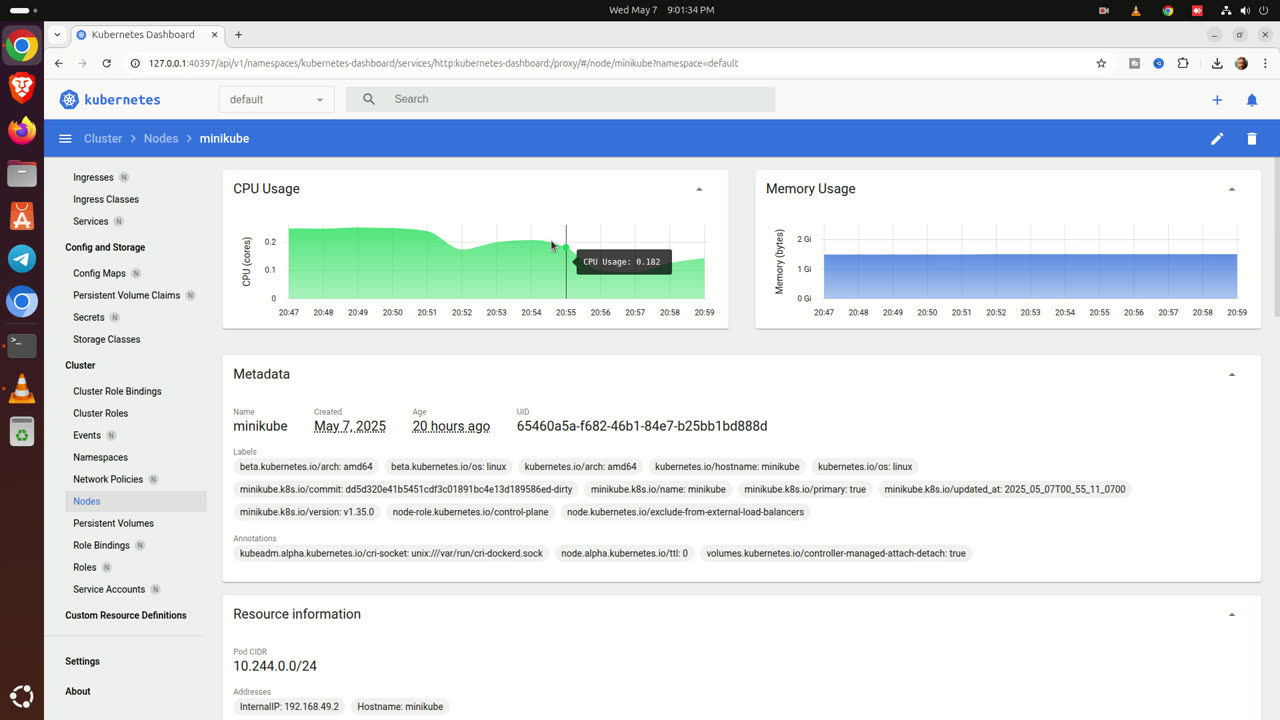This screenshot has width=1280, height=720.
Task: Collapse the Resource information card
Action: 1232,614
